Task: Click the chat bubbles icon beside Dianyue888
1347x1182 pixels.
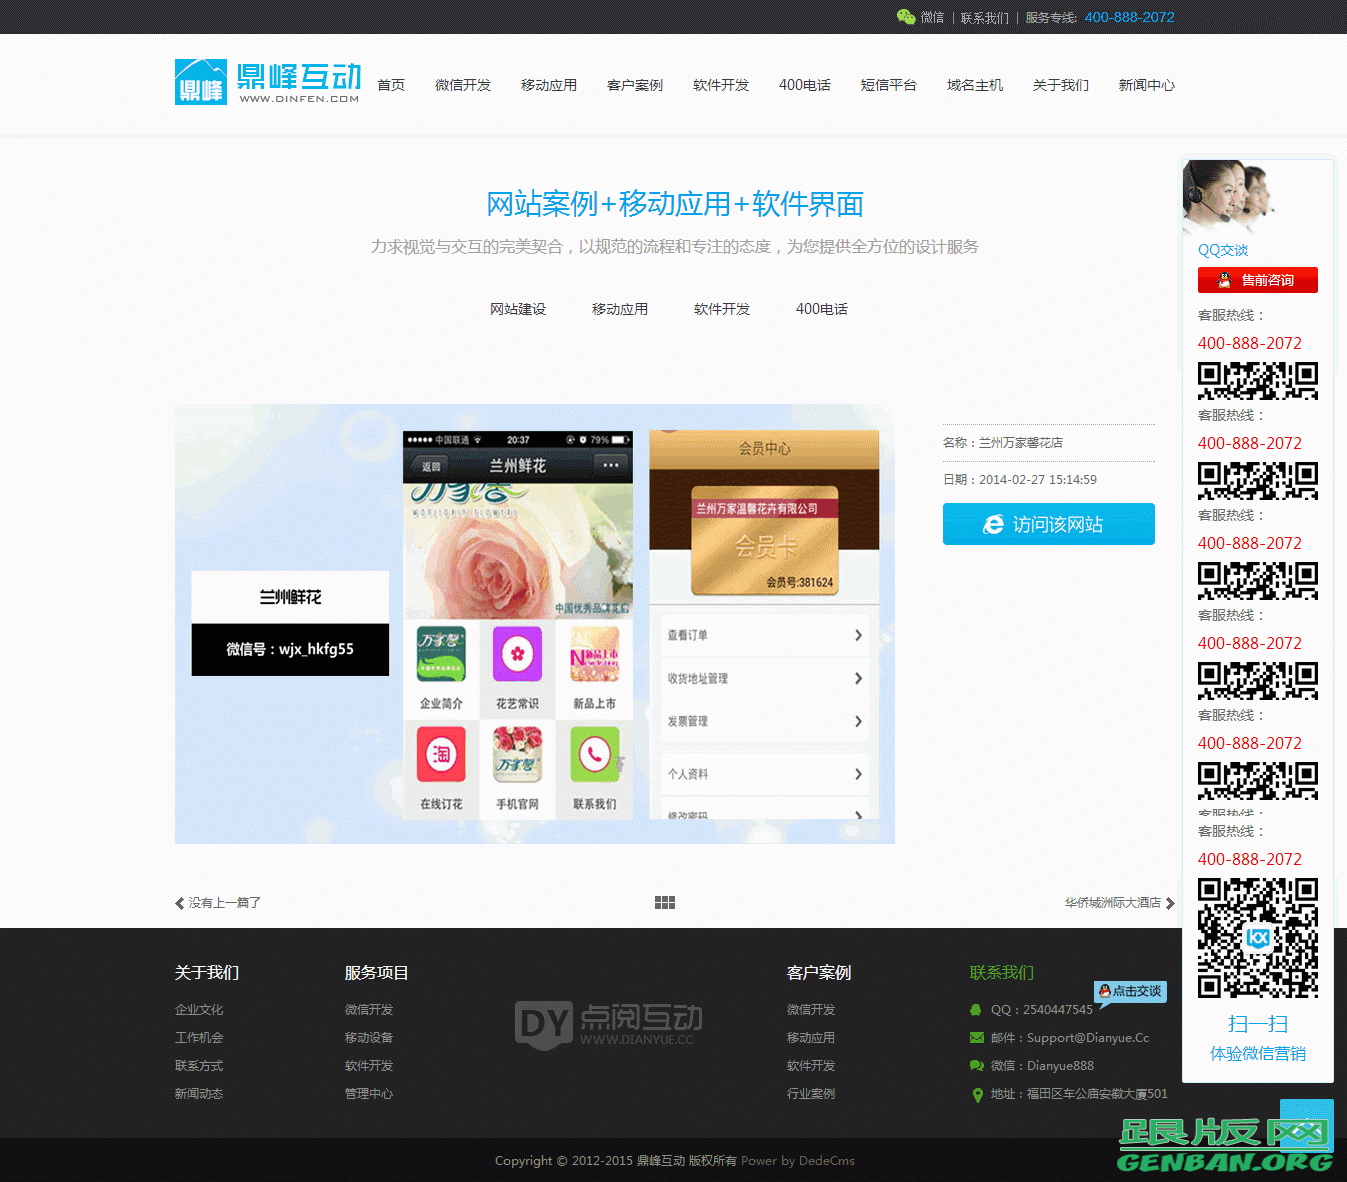Action: coord(977,1065)
